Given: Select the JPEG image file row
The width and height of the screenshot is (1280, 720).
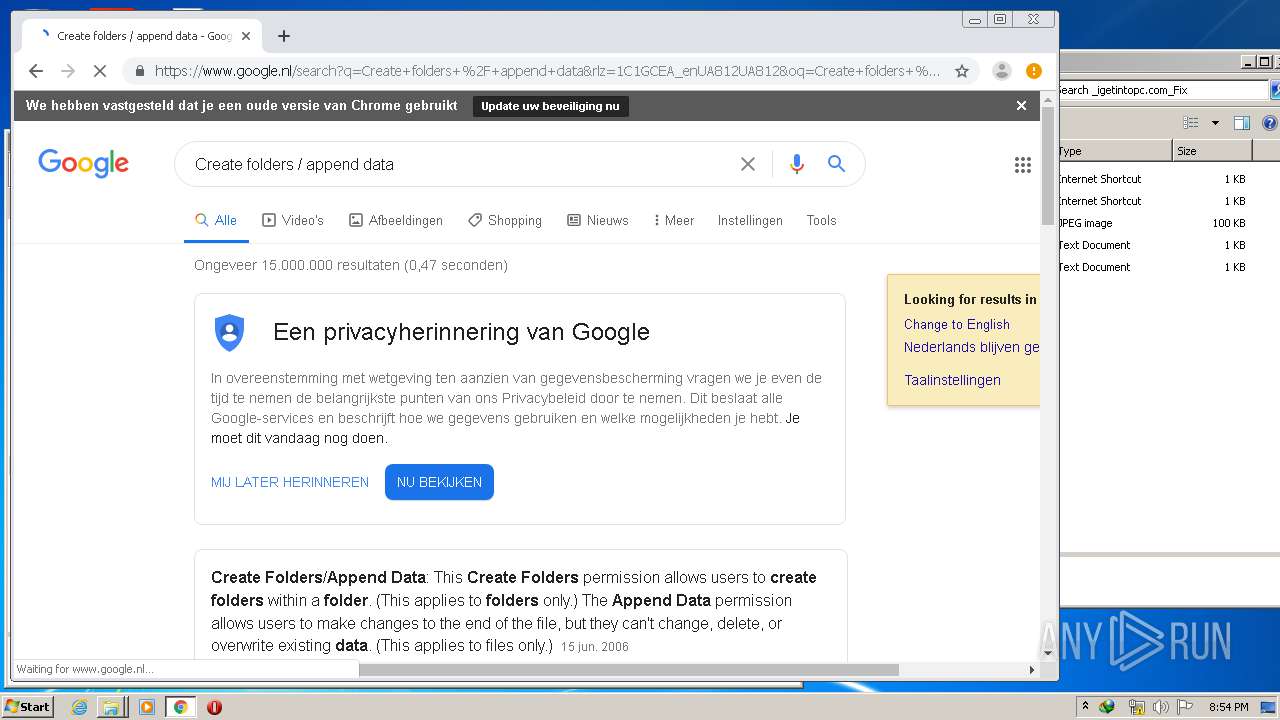Looking at the screenshot, I should pos(1152,223).
